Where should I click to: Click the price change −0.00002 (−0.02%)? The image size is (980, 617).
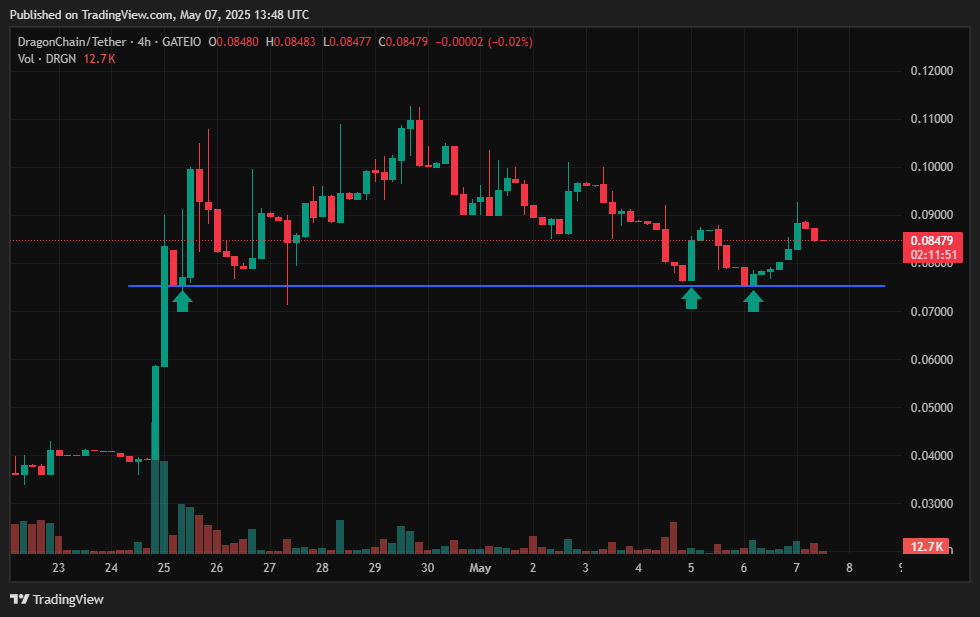click(484, 42)
